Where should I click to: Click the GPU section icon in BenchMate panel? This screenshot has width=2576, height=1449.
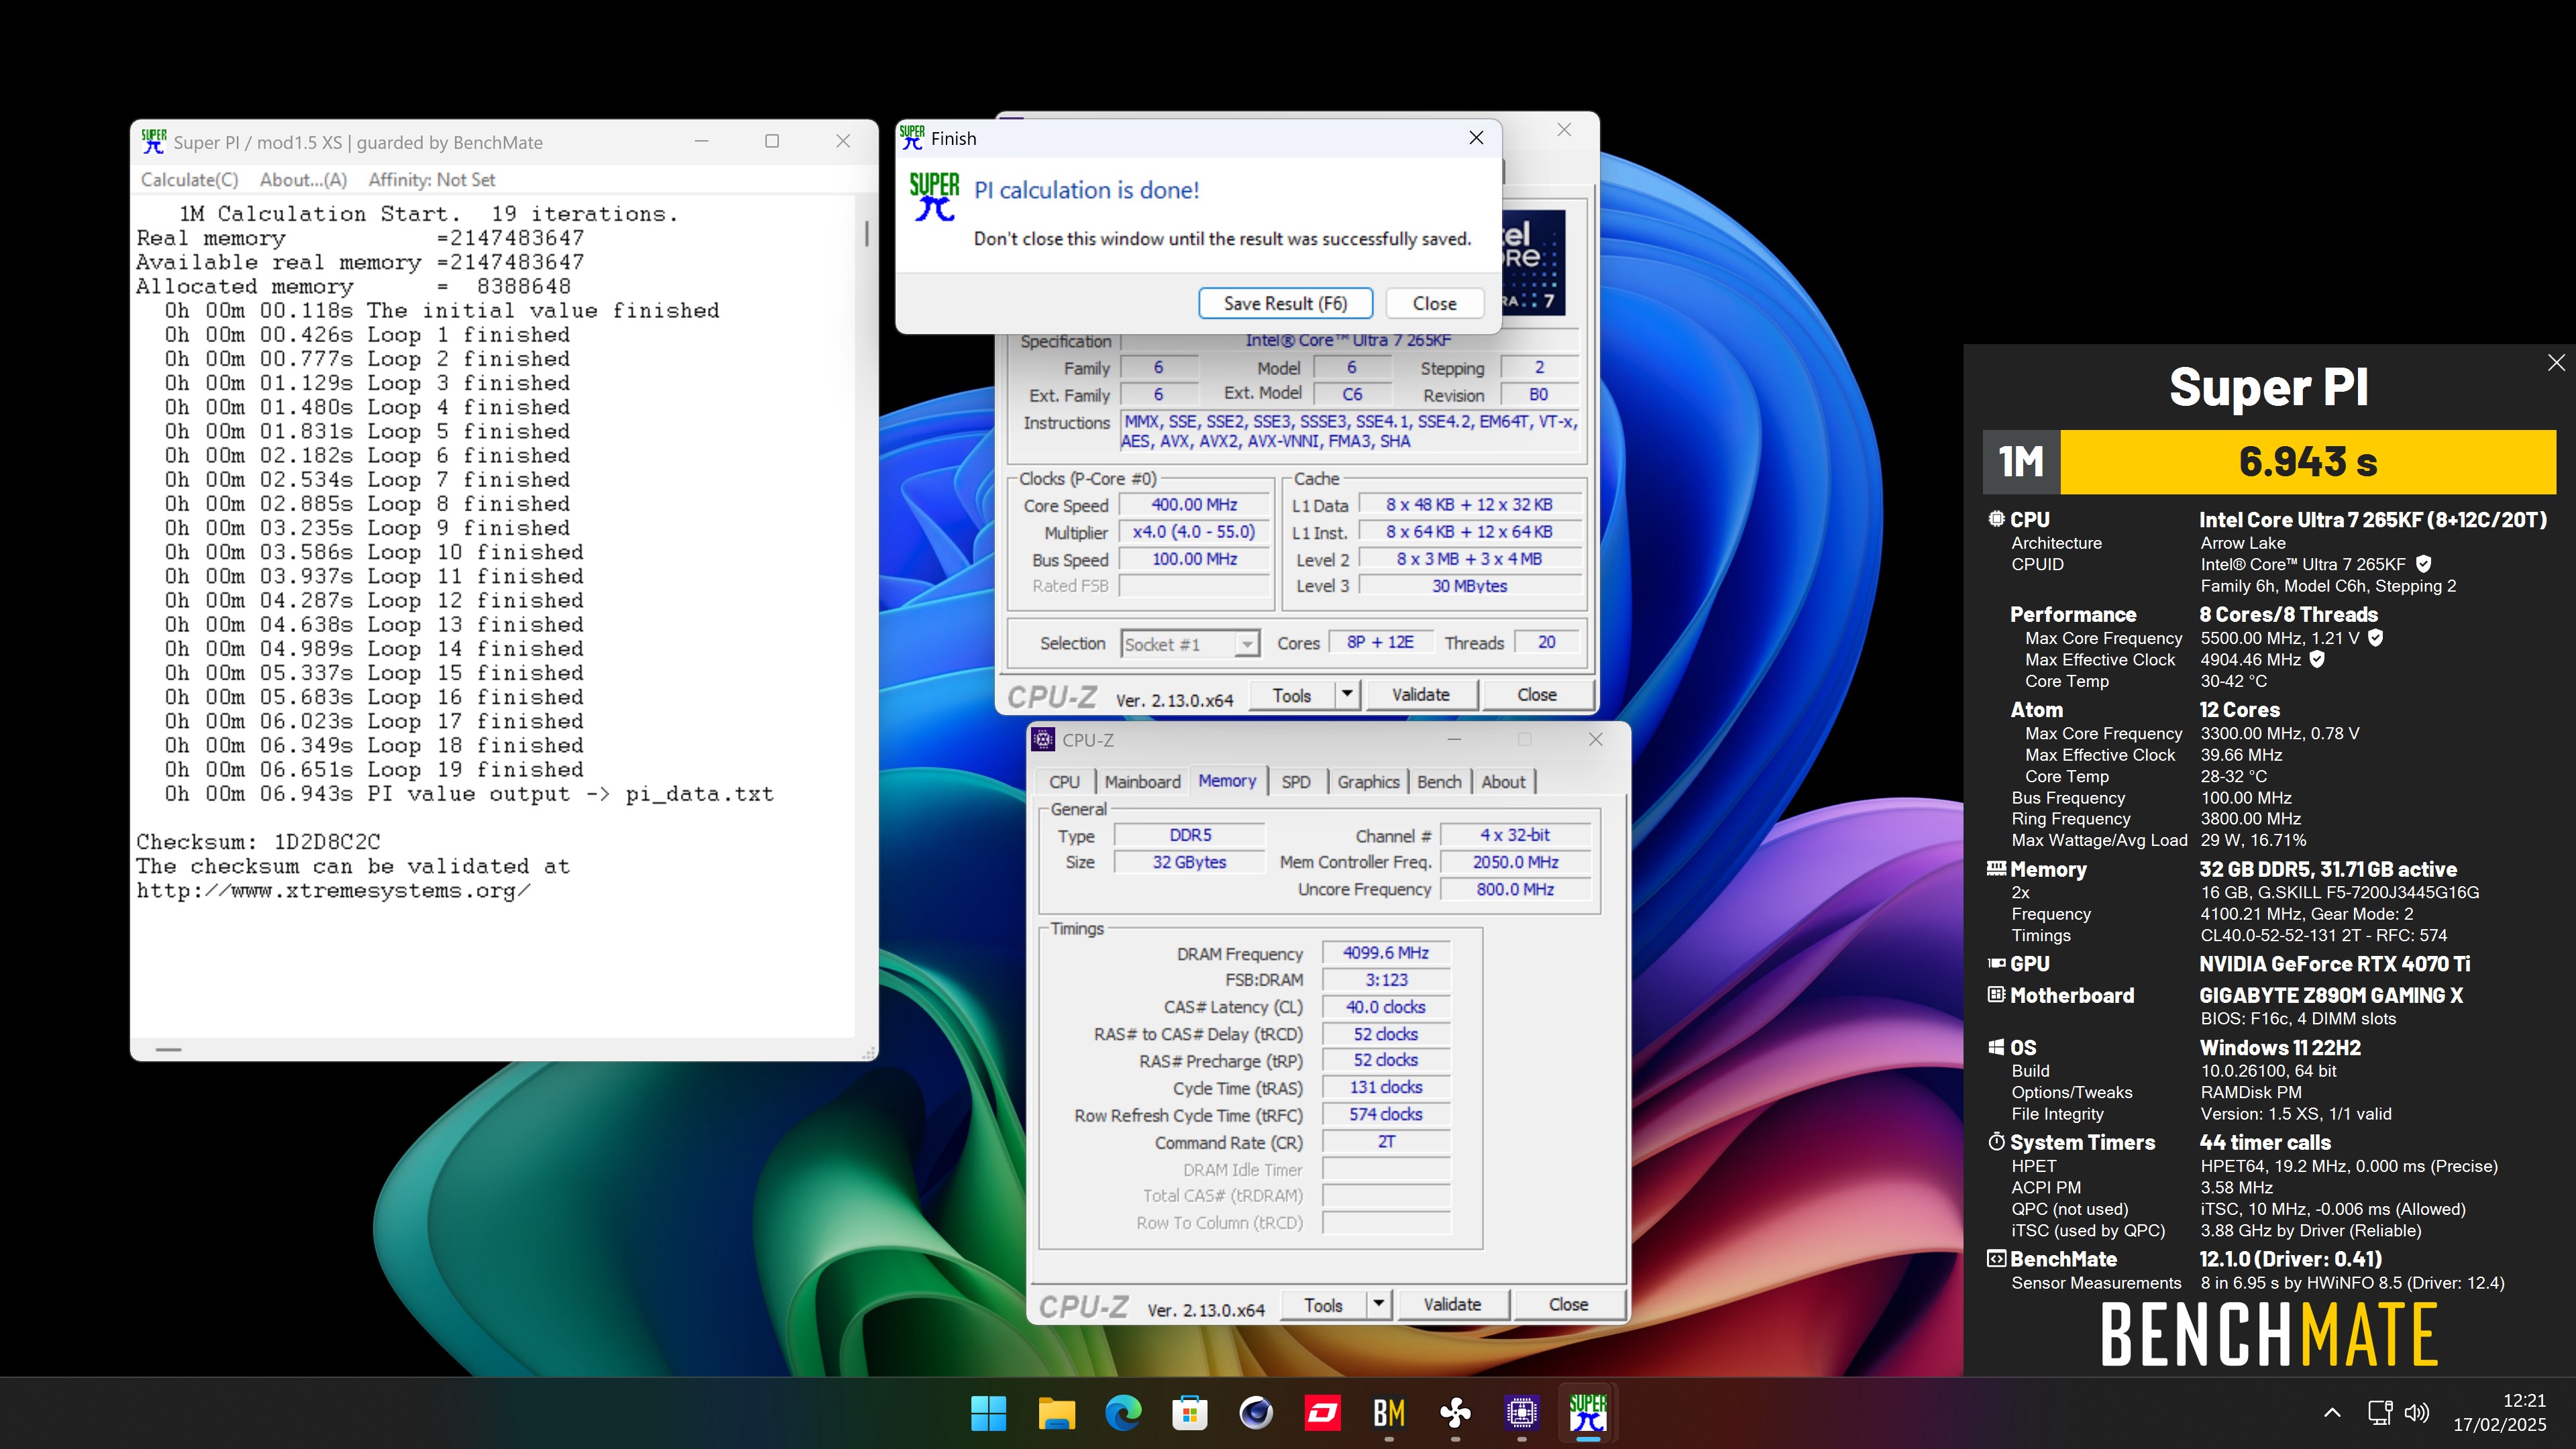1996,963
